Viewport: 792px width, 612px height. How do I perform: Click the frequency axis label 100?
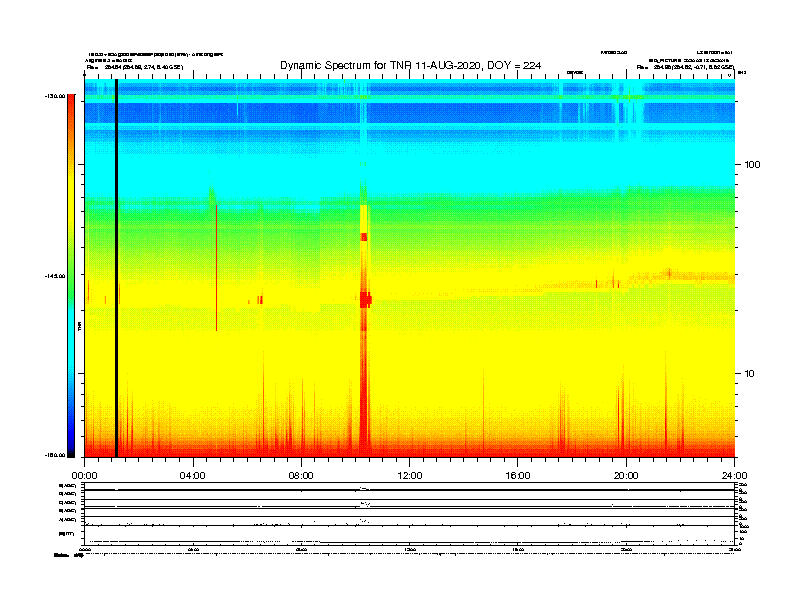pos(752,165)
